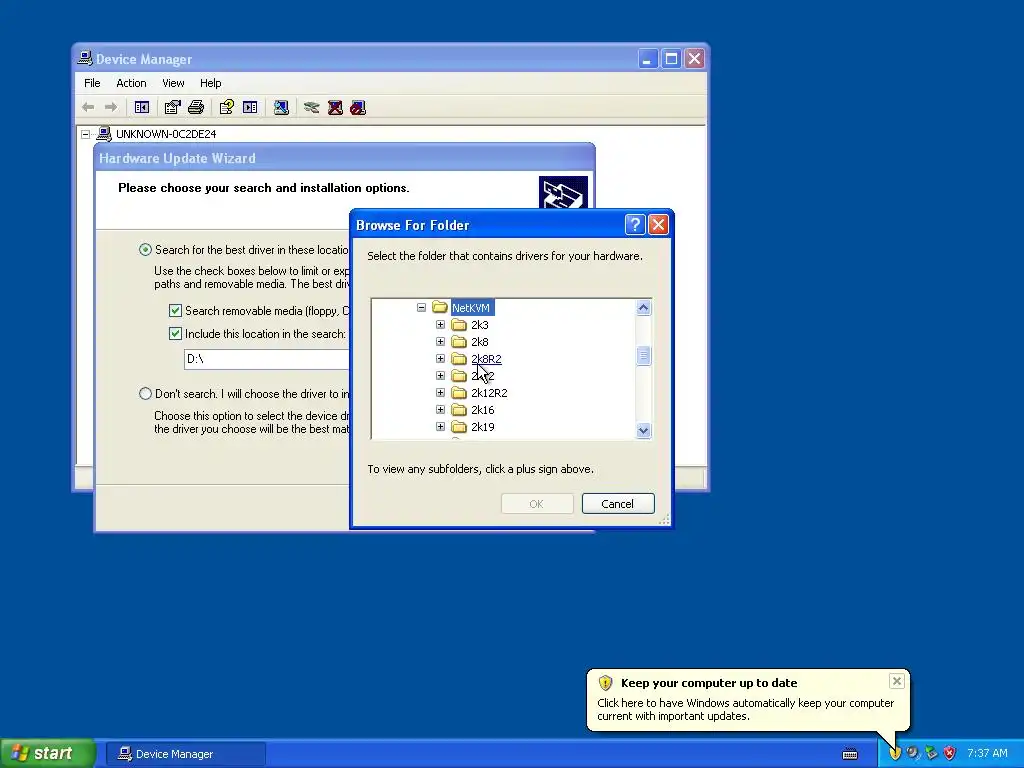Click the NetKVM folder icon
Screen dimensions: 1024x768
pos(440,308)
